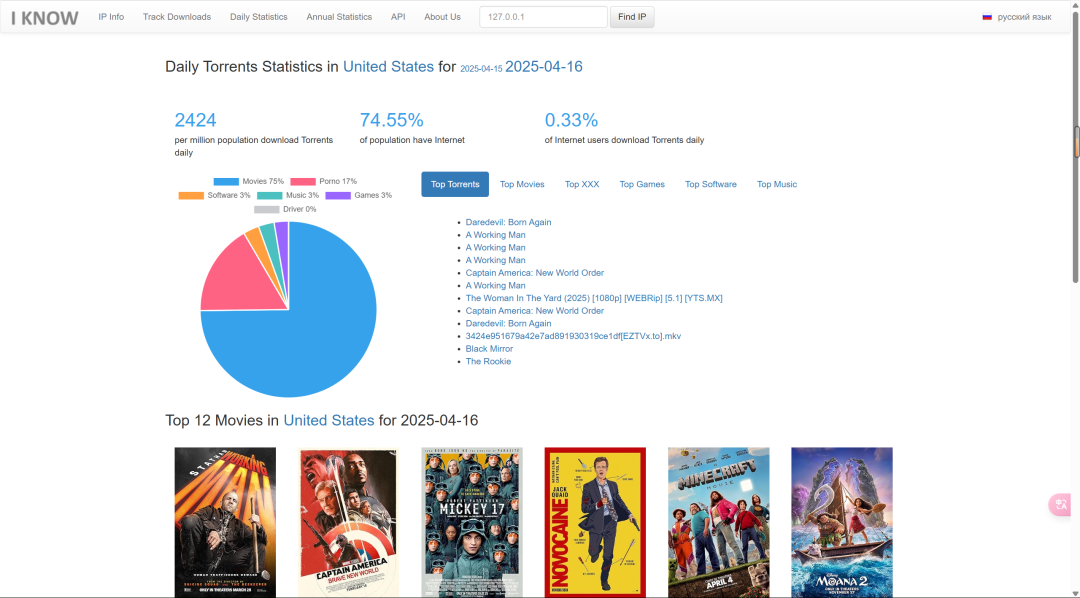Open the A Working Man movie poster
The height and width of the screenshot is (598, 1080).
225,522
